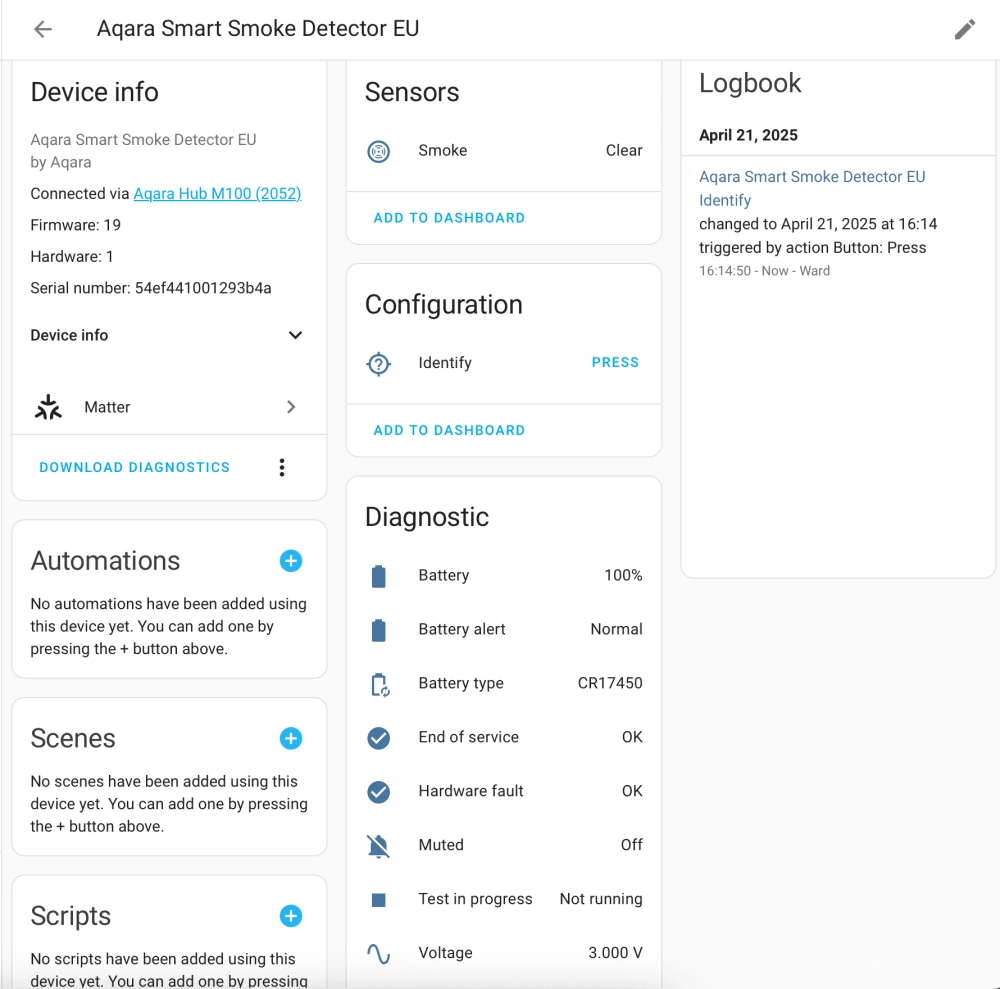Click the pencil edit icon
The height and width of the screenshot is (989, 1000).
coord(964,29)
